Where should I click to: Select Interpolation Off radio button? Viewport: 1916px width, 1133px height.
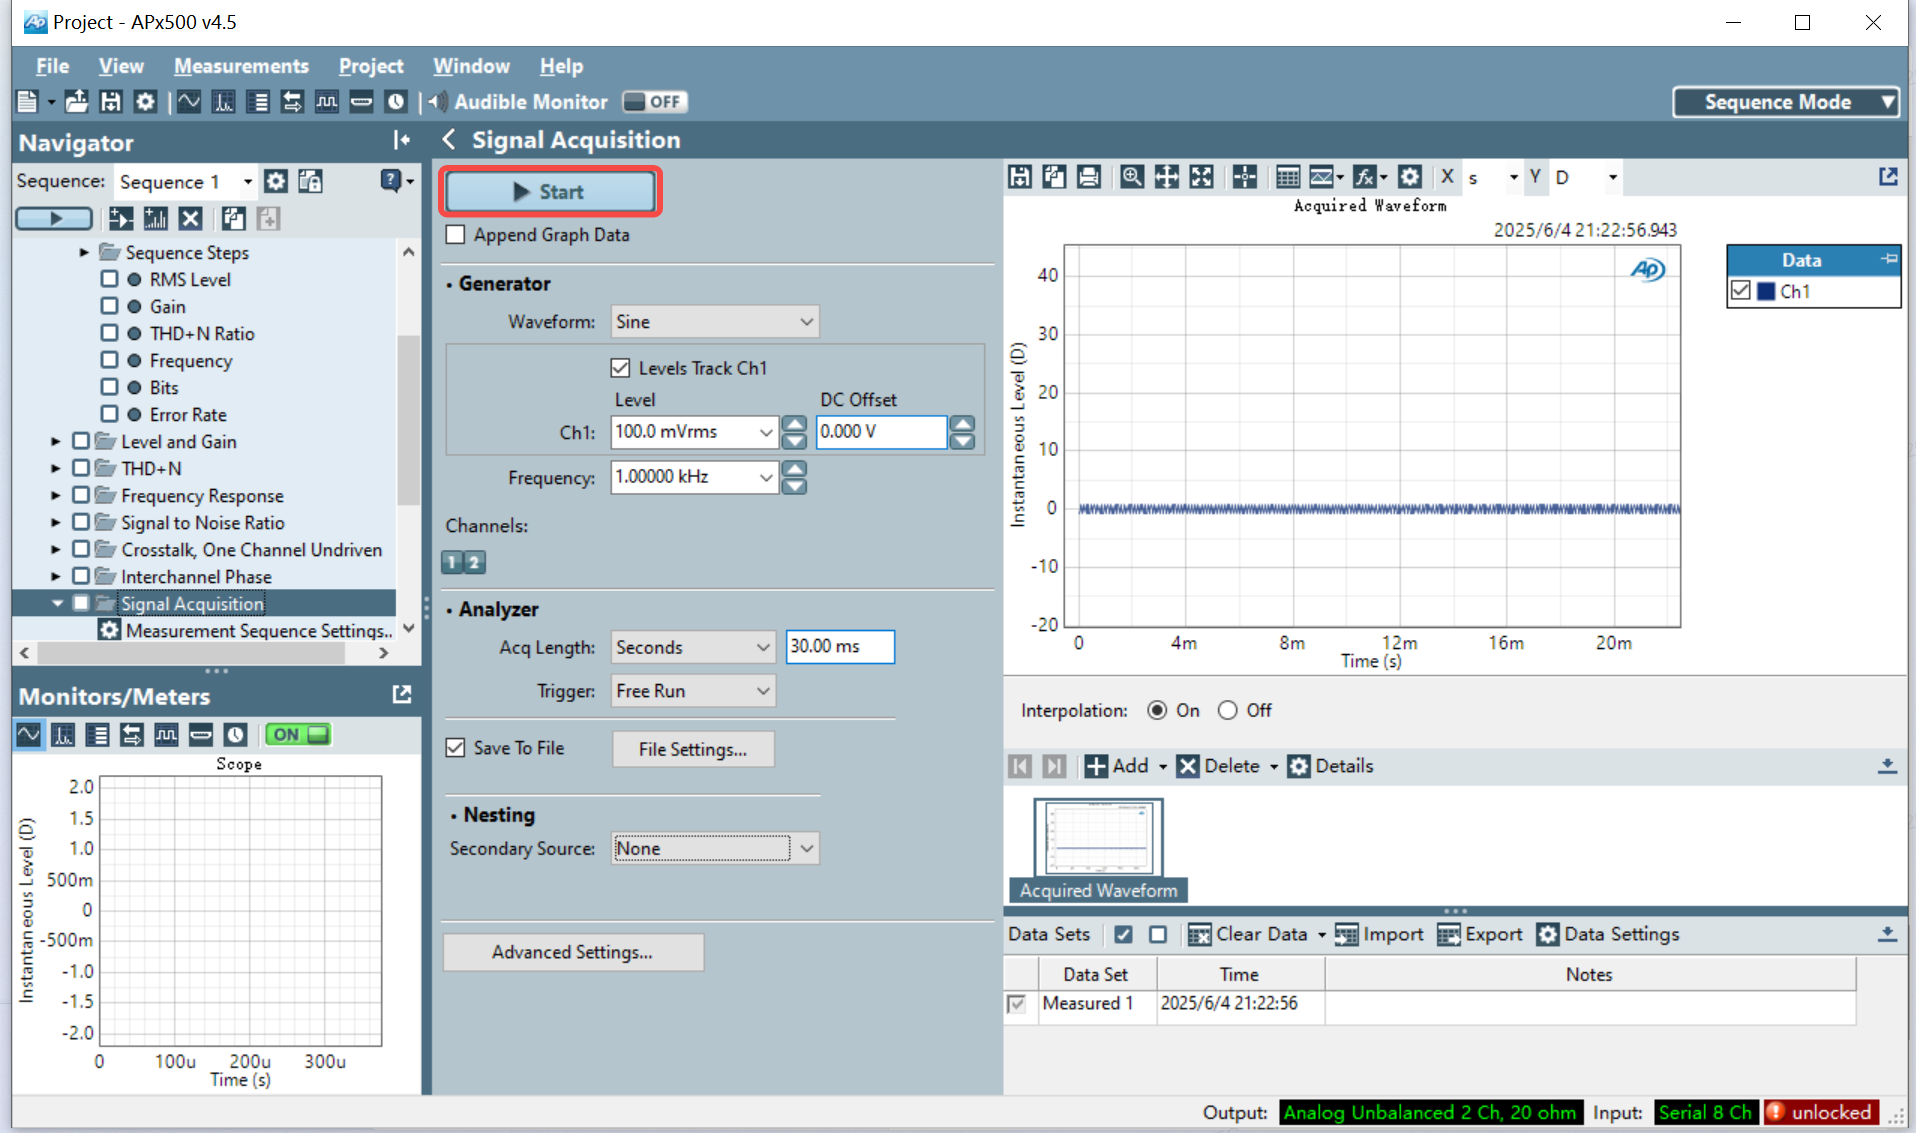[x=1227, y=710]
